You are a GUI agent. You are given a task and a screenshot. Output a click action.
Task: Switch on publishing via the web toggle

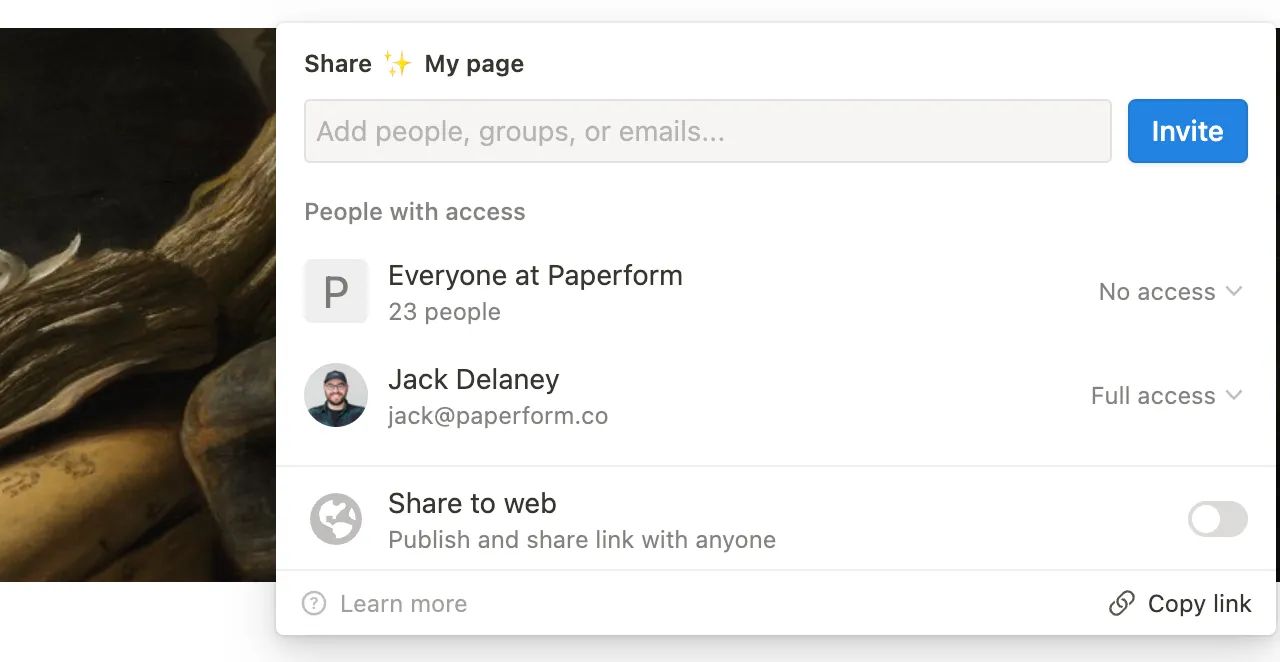point(1217,518)
